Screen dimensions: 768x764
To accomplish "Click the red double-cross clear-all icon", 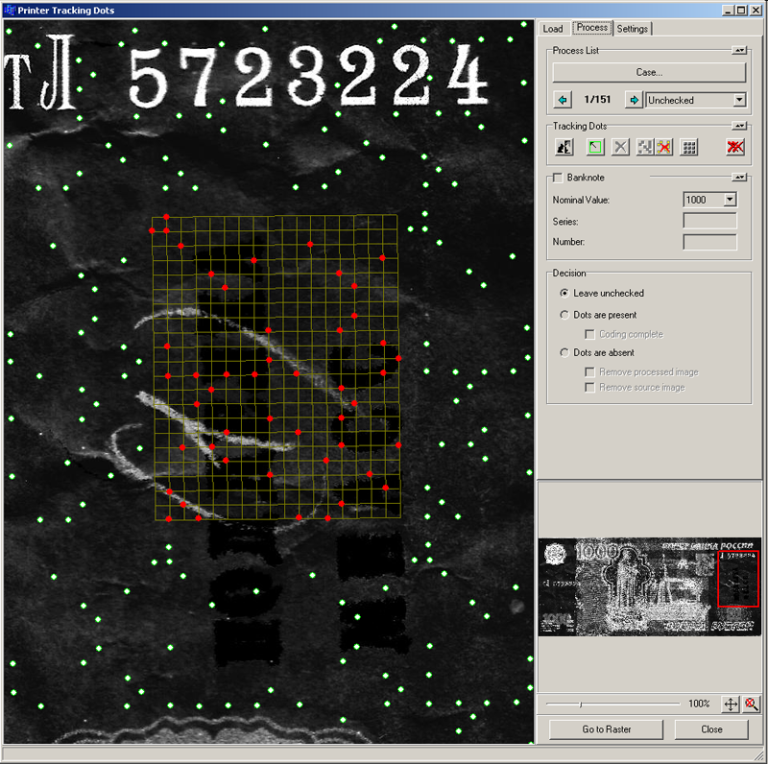I will click(x=736, y=147).
